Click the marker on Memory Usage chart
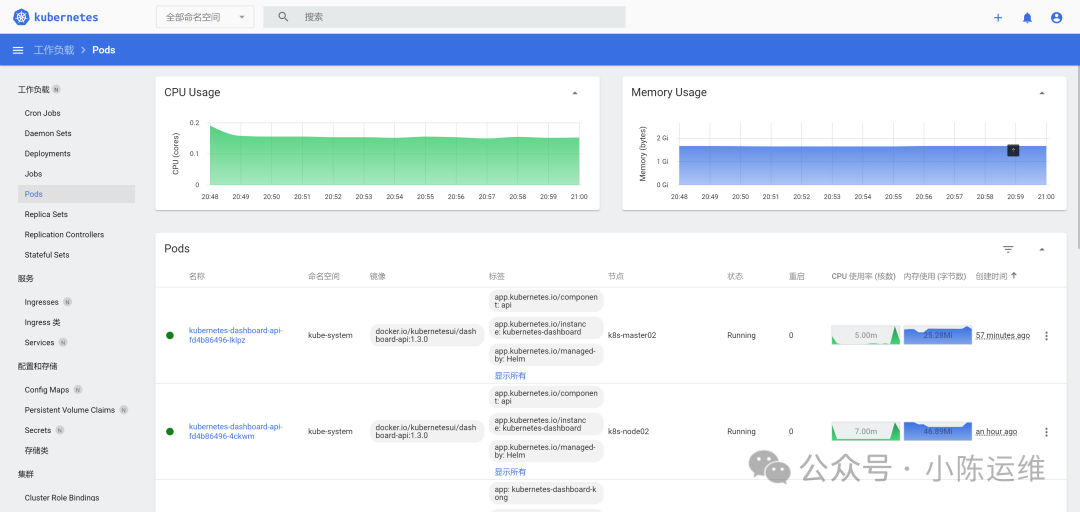Viewport: 1080px width, 512px height. point(1013,150)
